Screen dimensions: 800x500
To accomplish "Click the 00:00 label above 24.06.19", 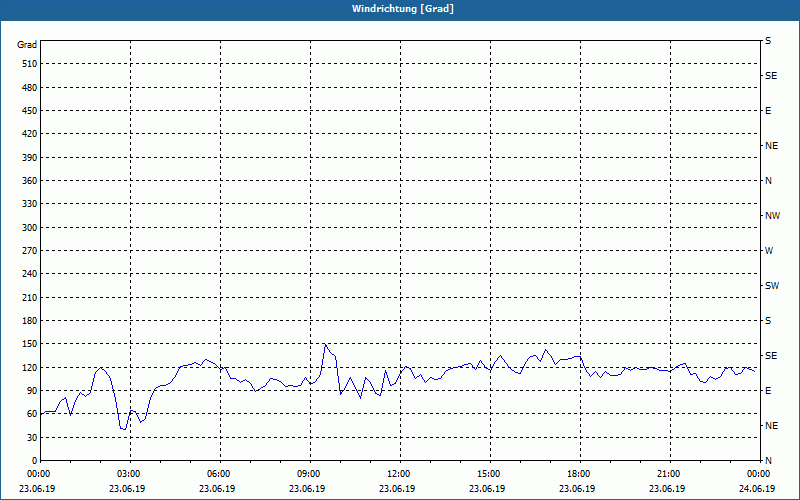I will [758, 474].
